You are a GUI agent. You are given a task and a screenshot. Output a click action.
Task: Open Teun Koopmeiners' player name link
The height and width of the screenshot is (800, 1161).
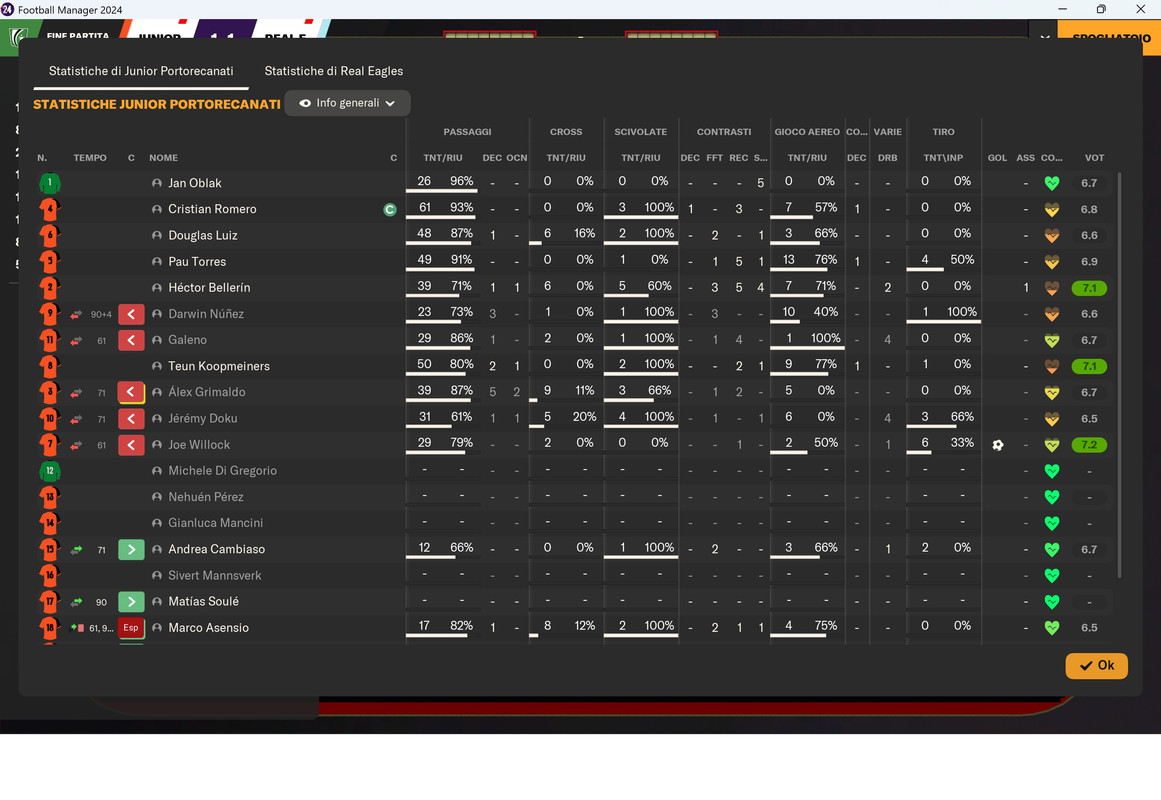pyautogui.click(x=218, y=366)
